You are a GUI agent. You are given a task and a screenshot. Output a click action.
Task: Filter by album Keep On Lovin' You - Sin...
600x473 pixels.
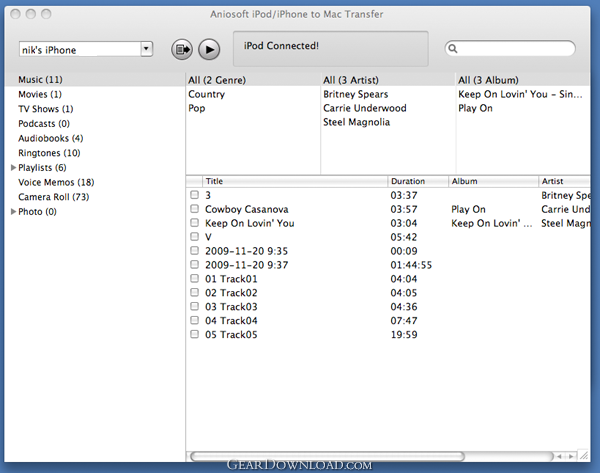520,94
